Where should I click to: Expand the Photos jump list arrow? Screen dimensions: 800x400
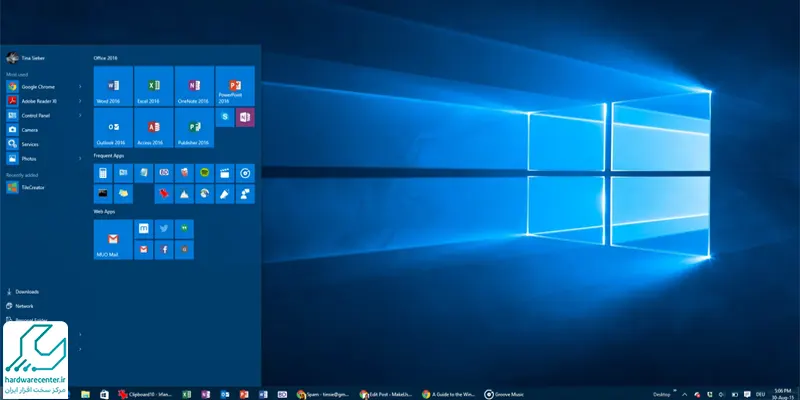pos(80,159)
